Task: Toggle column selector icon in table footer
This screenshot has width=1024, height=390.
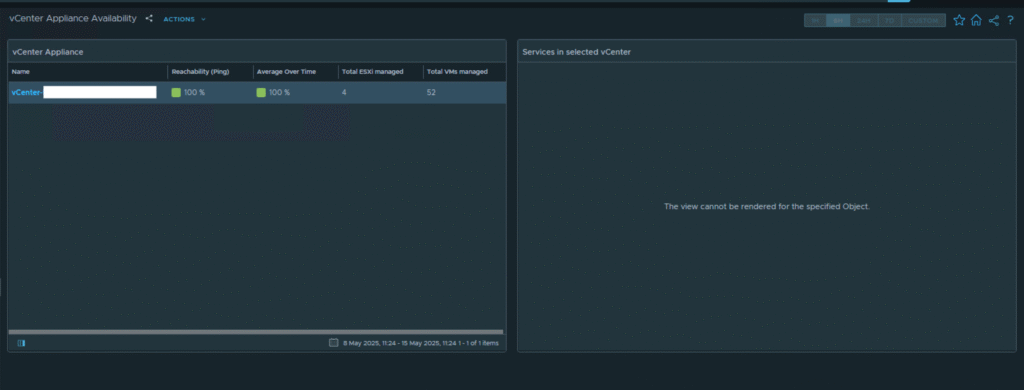Action: pos(21,343)
